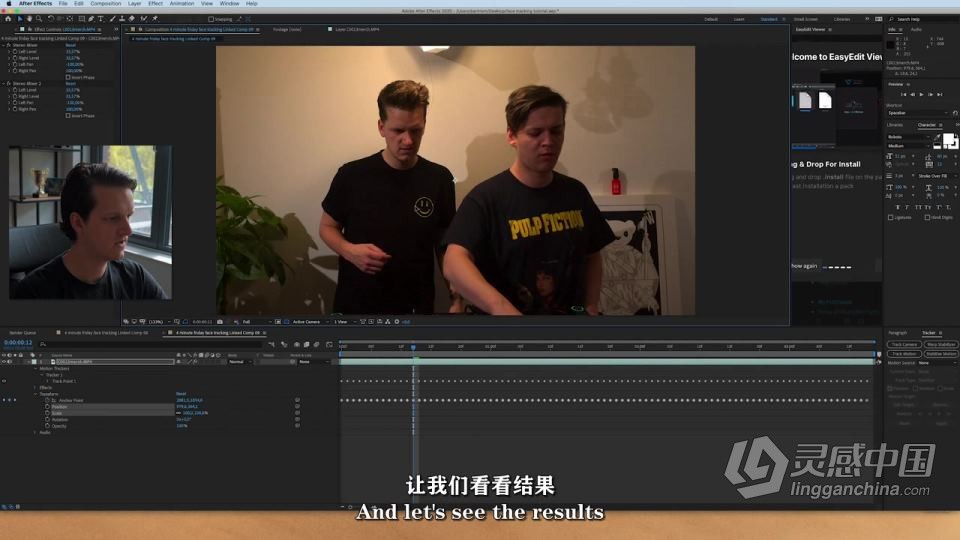Step to previous frame in Preview panel
This screenshot has width=960, height=540.
pyautogui.click(x=912, y=94)
